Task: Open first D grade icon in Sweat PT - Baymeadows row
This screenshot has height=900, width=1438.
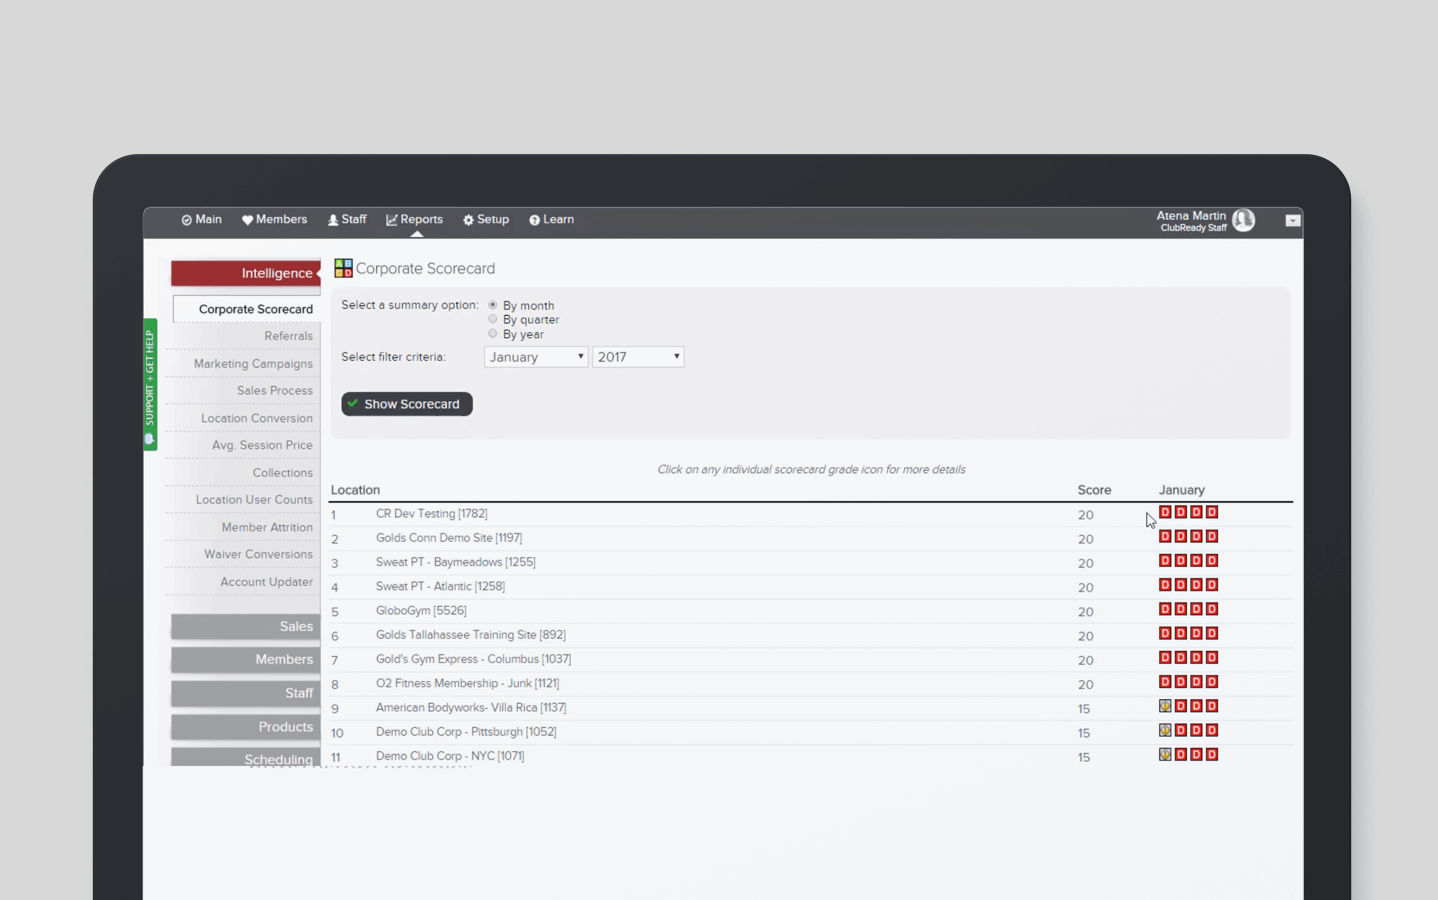Action: coord(1165,561)
